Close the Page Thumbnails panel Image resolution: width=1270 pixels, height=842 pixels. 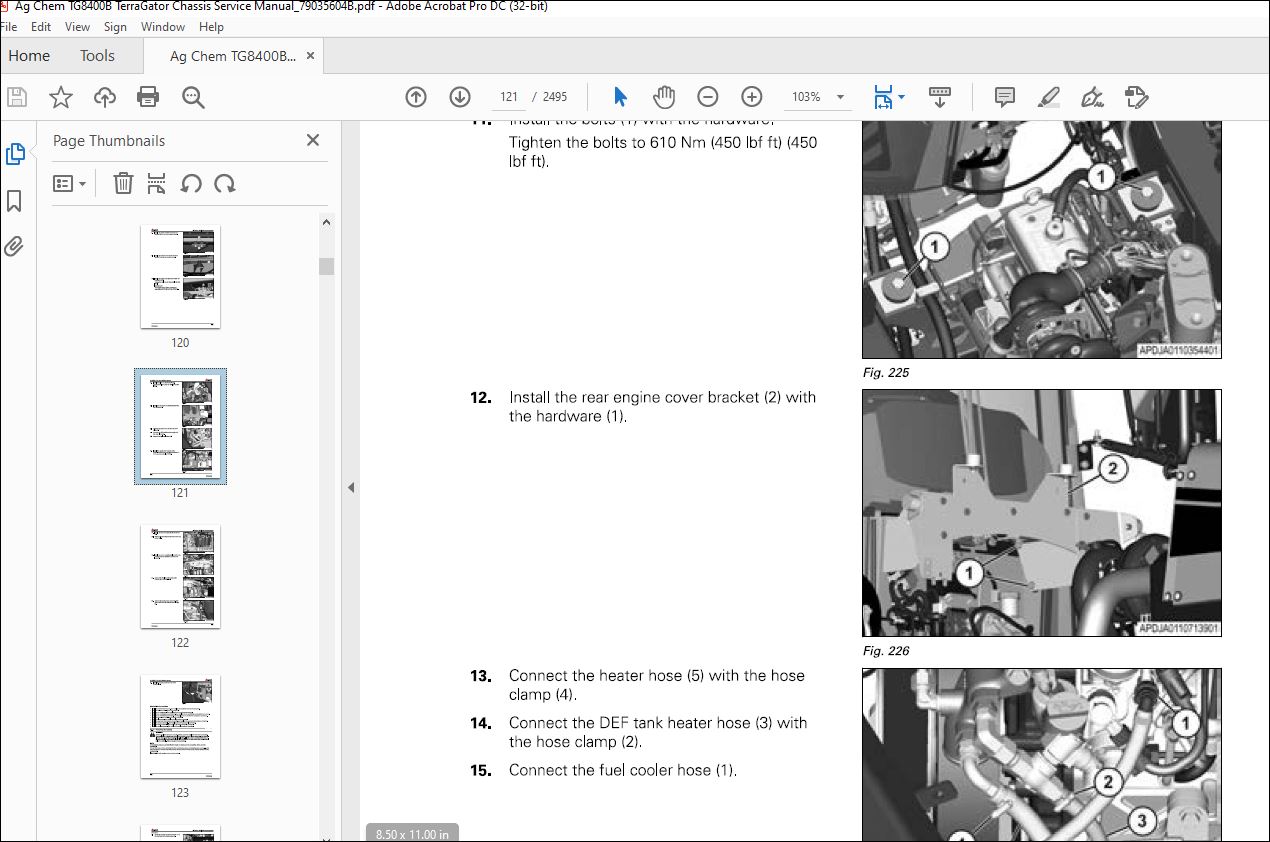pyautogui.click(x=313, y=141)
